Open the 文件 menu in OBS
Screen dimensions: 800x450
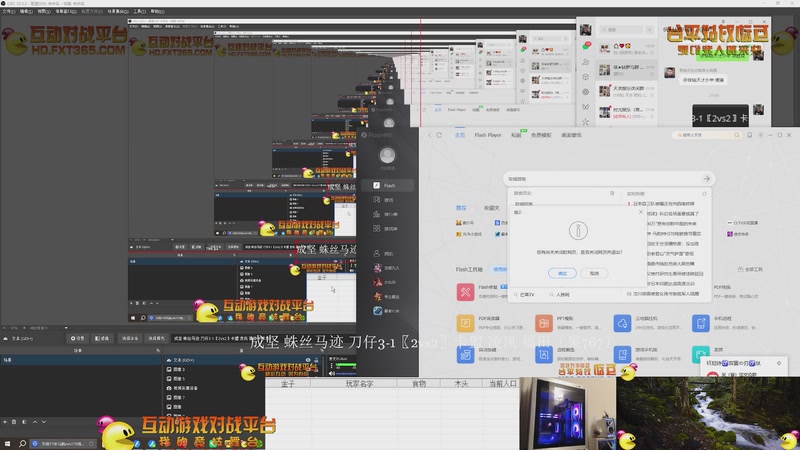(x=9, y=11)
